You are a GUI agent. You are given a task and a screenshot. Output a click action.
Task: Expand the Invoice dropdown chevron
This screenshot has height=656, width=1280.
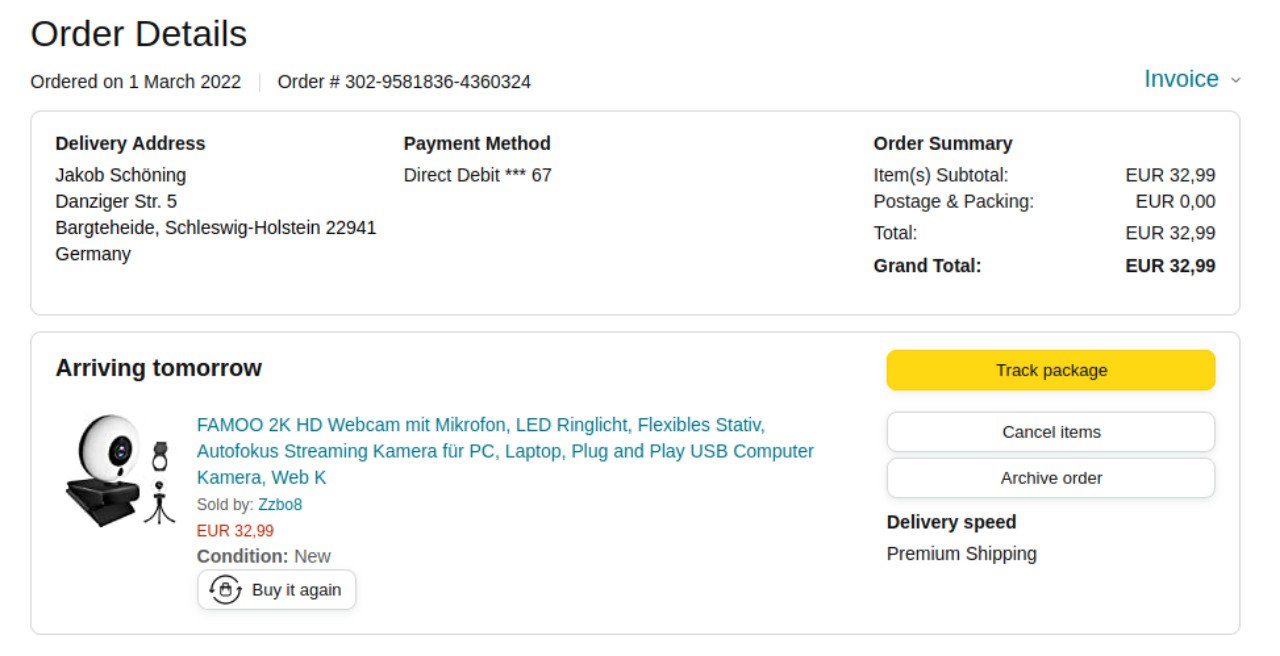click(1235, 80)
